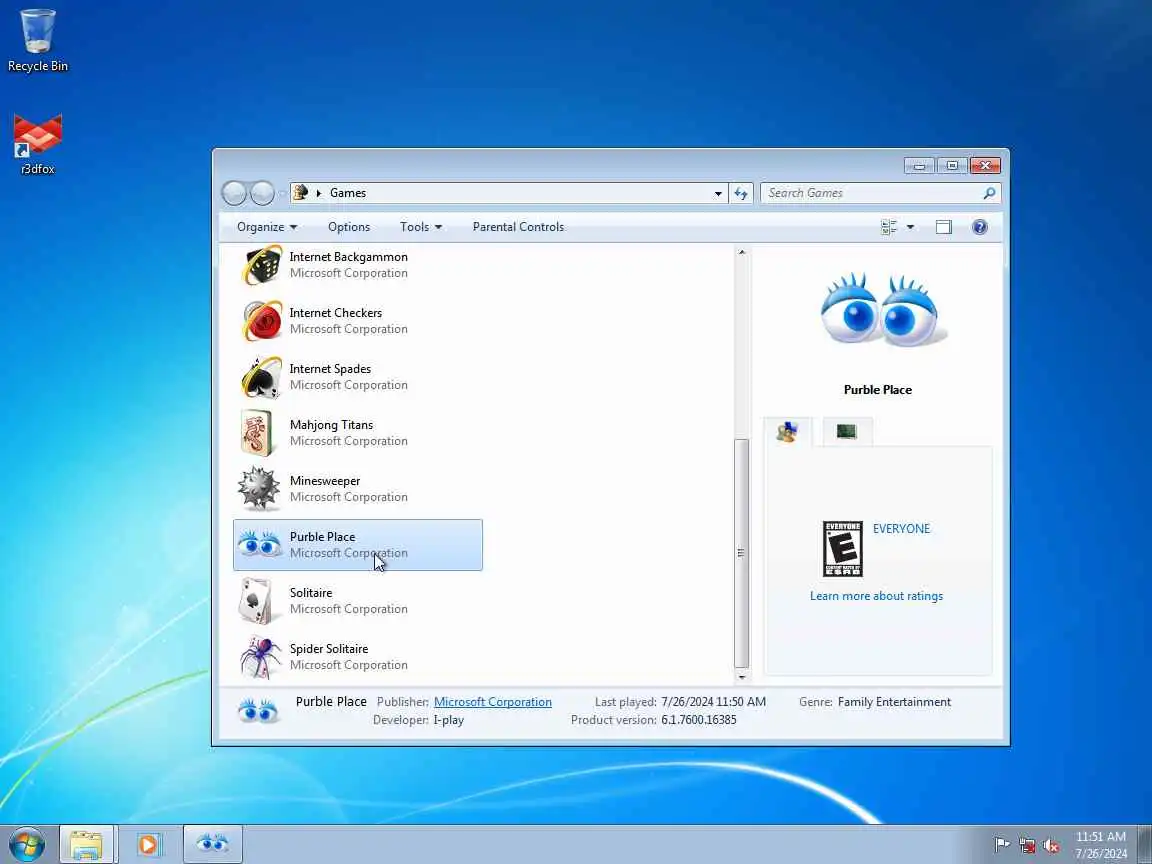
Task: Click the taskbar clock showing 11:51 AM
Action: click(x=1101, y=845)
